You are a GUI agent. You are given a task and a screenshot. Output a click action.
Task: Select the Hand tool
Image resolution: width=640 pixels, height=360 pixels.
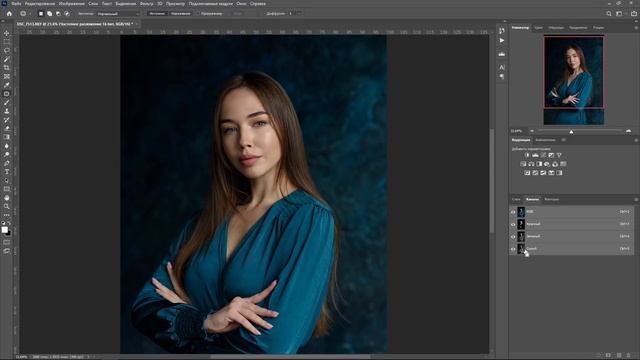click(x=7, y=198)
